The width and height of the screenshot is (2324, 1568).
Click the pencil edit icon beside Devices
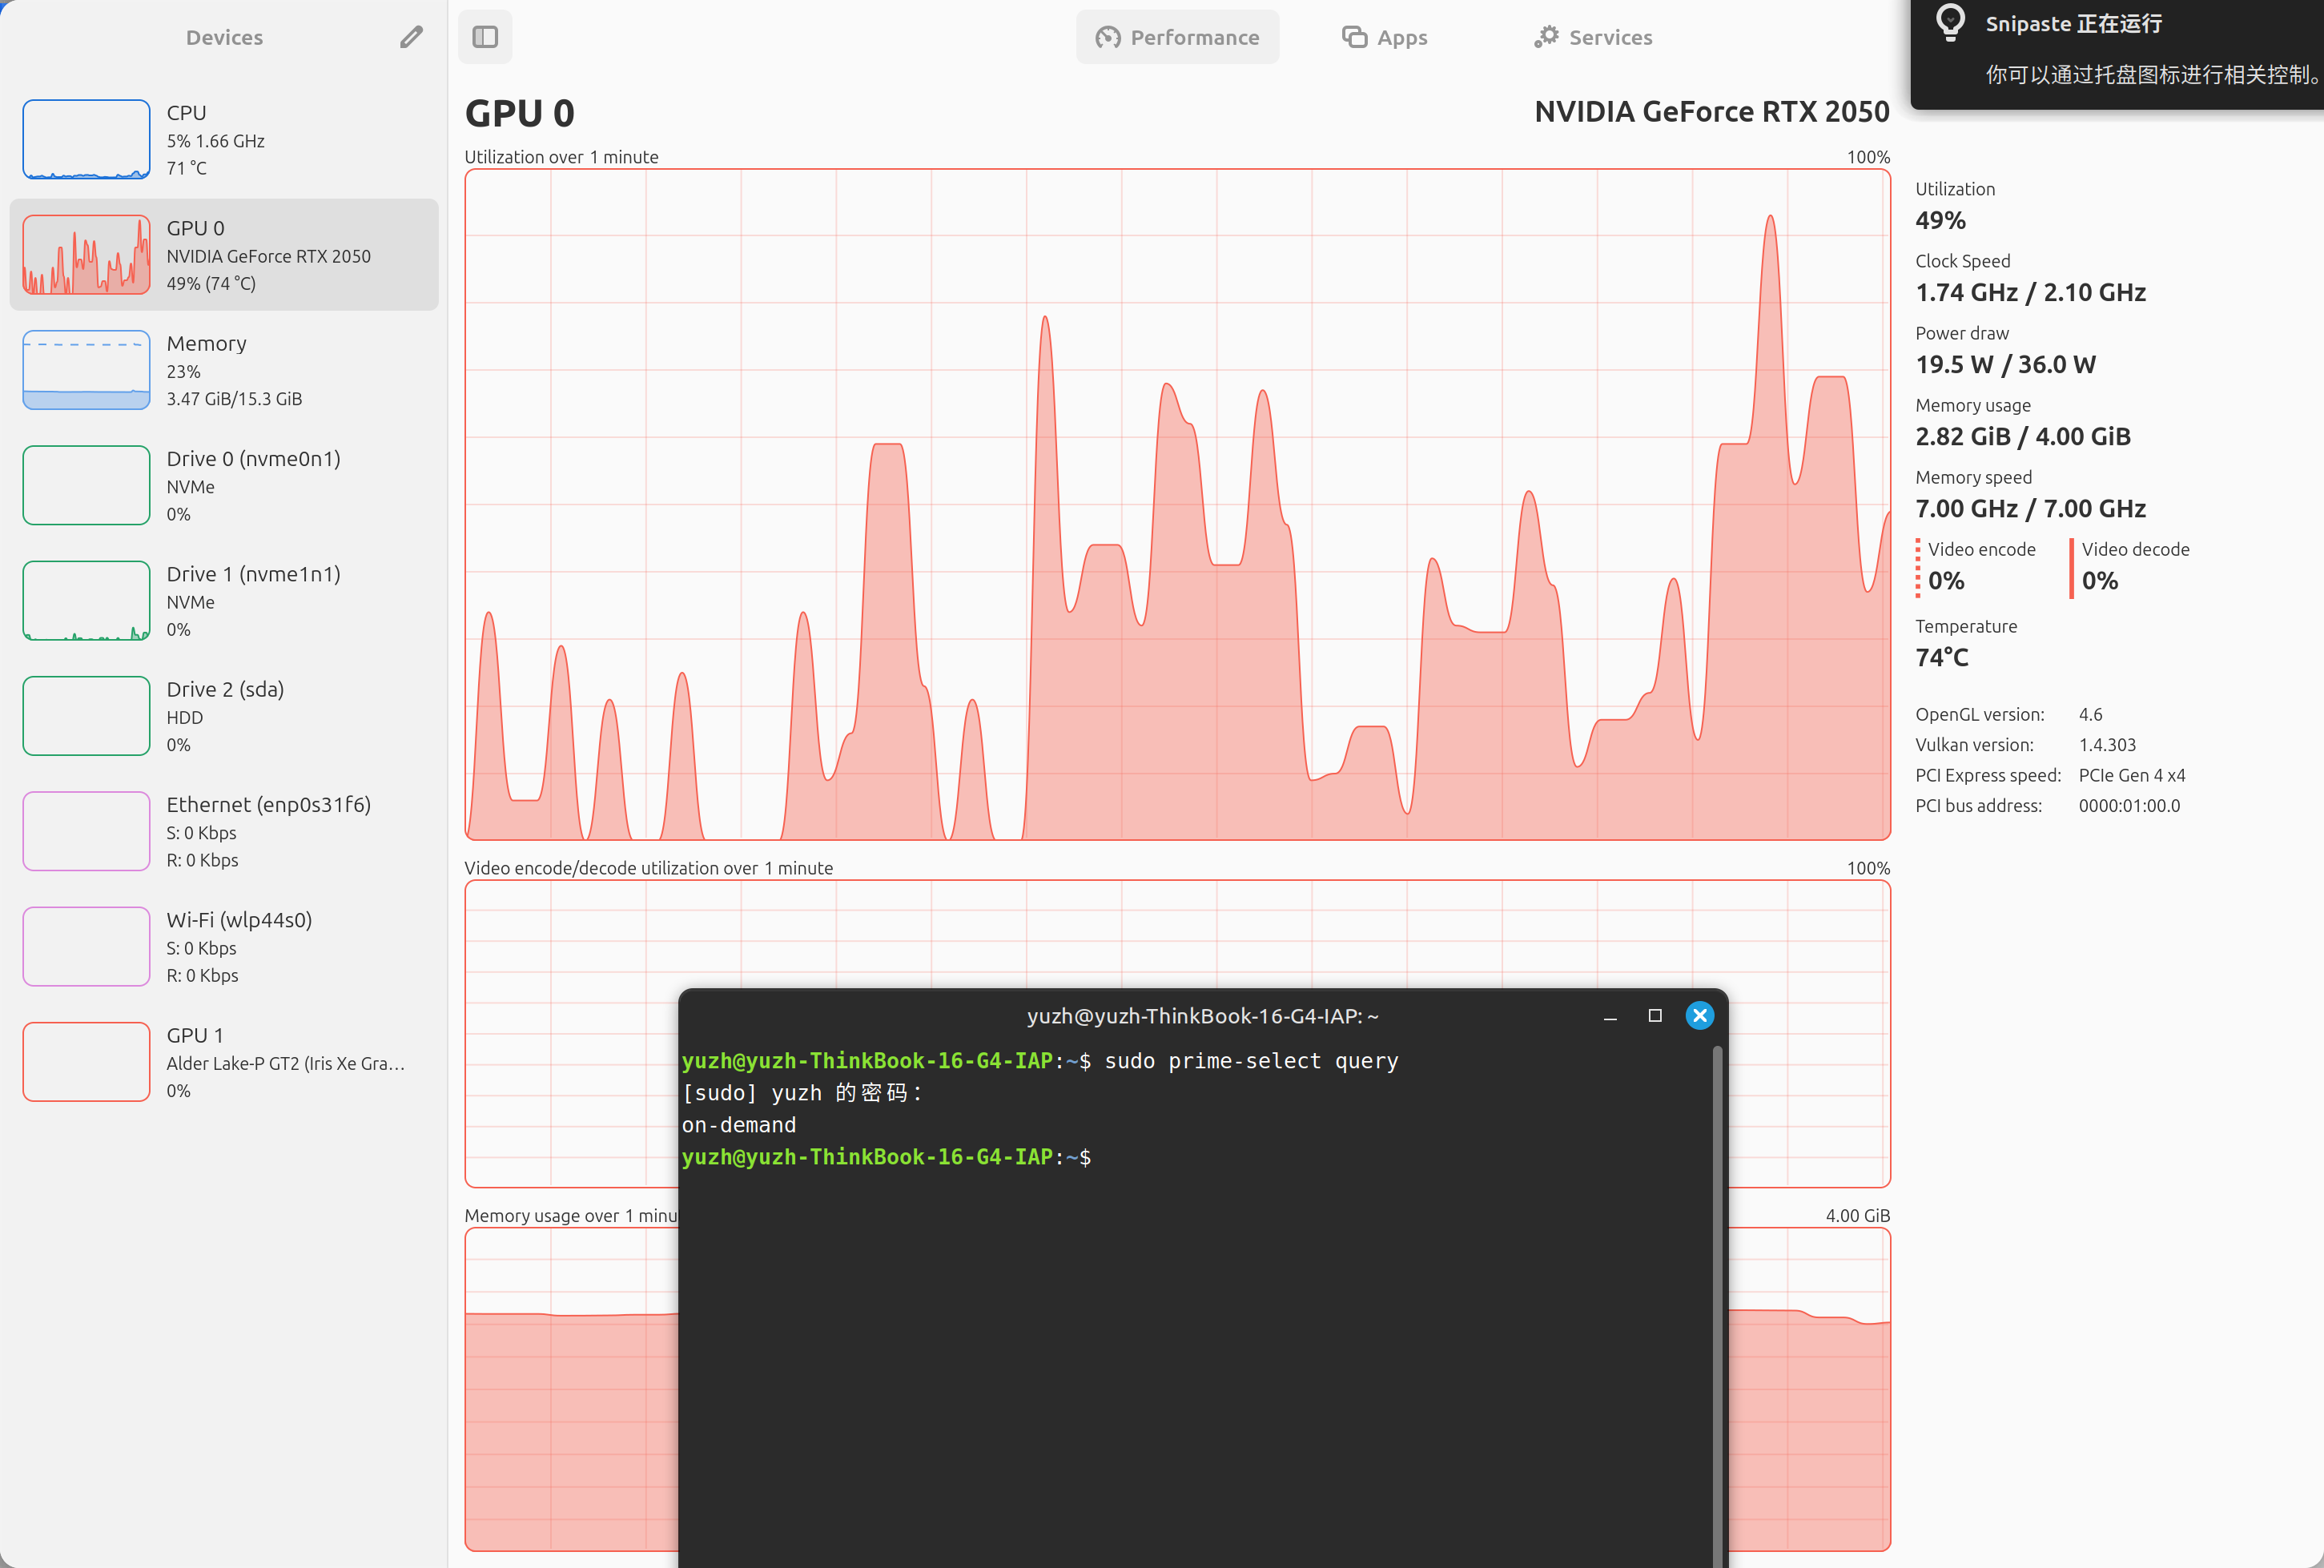(x=411, y=37)
